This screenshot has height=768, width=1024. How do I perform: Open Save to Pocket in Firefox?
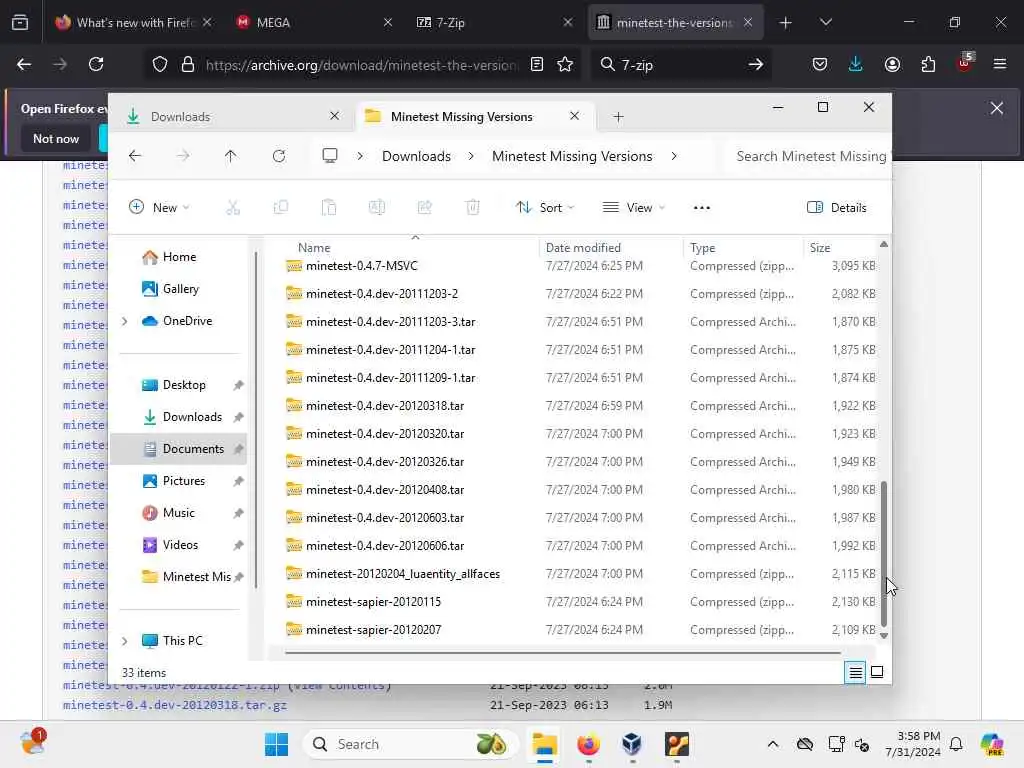[820, 64]
